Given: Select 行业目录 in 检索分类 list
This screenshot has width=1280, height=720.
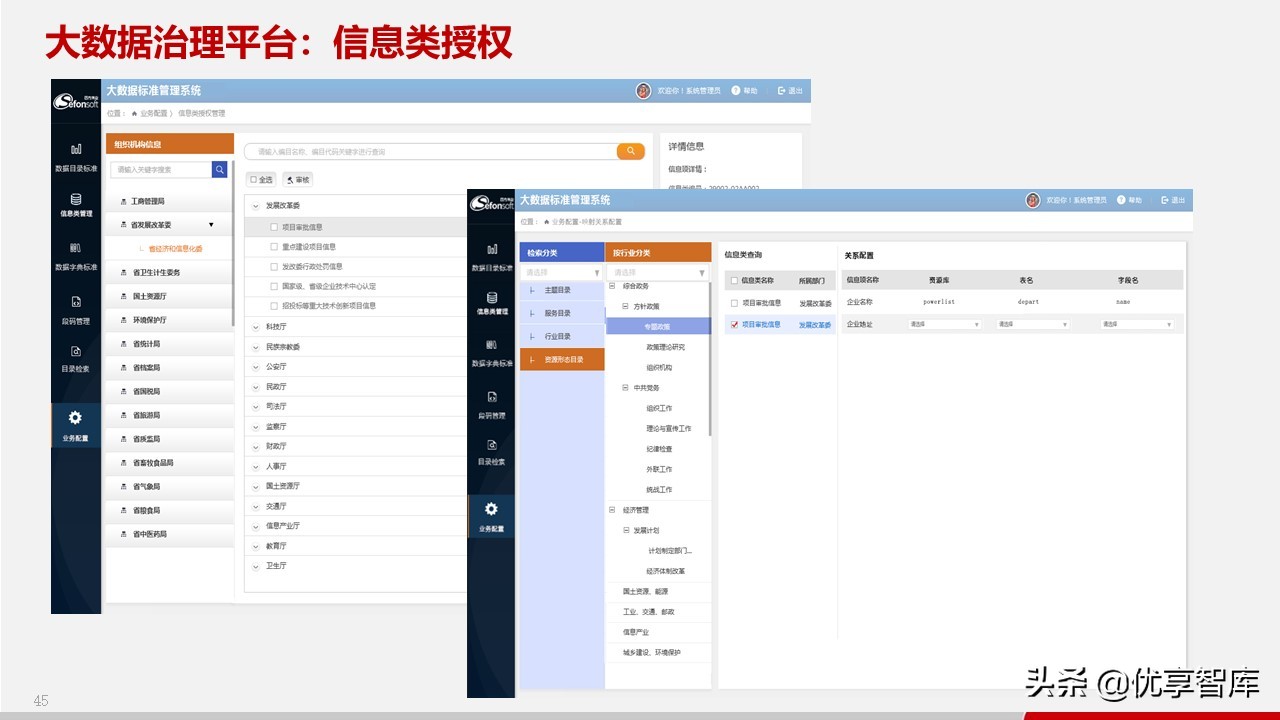Looking at the screenshot, I should tap(562, 337).
